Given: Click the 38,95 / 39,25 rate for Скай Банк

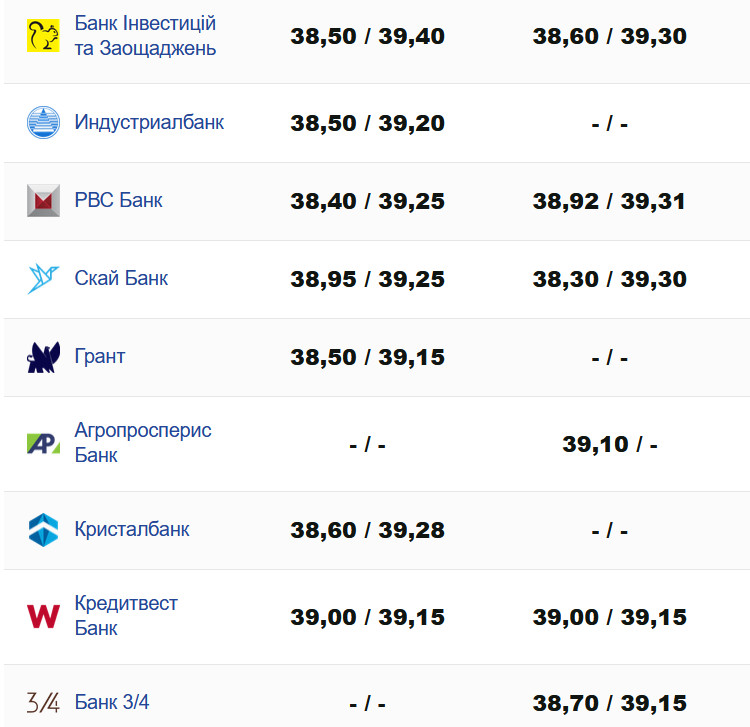Looking at the screenshot, I should pos(367,279).
